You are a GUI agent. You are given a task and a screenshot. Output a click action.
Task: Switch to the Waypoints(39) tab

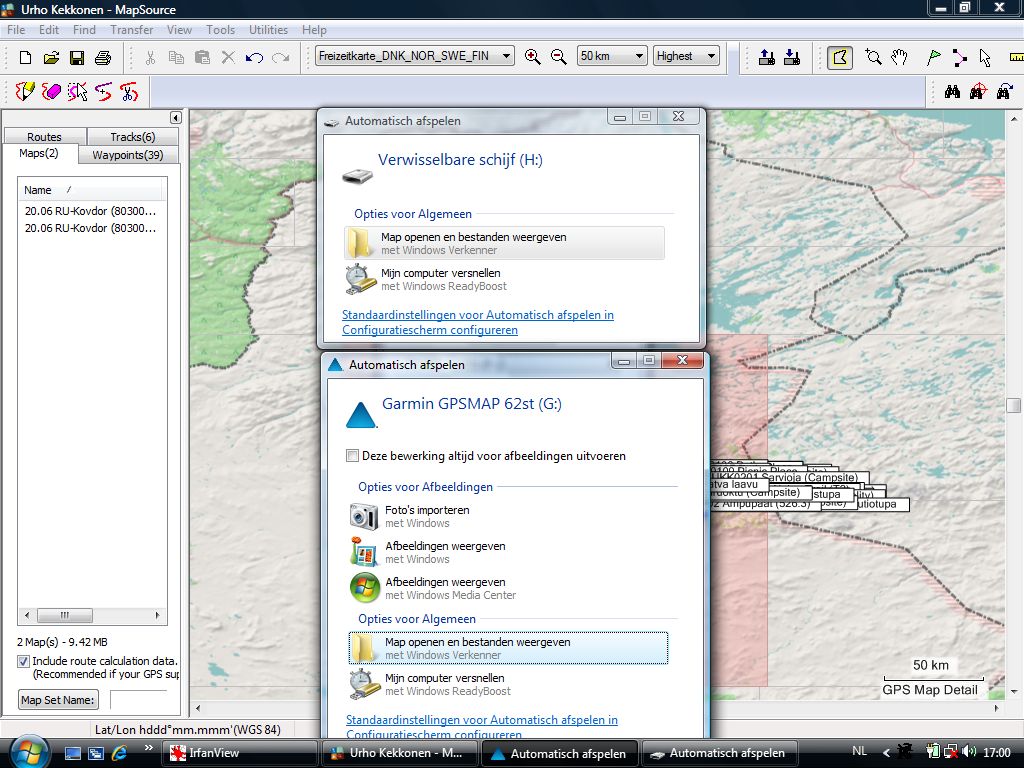[127, 155]
